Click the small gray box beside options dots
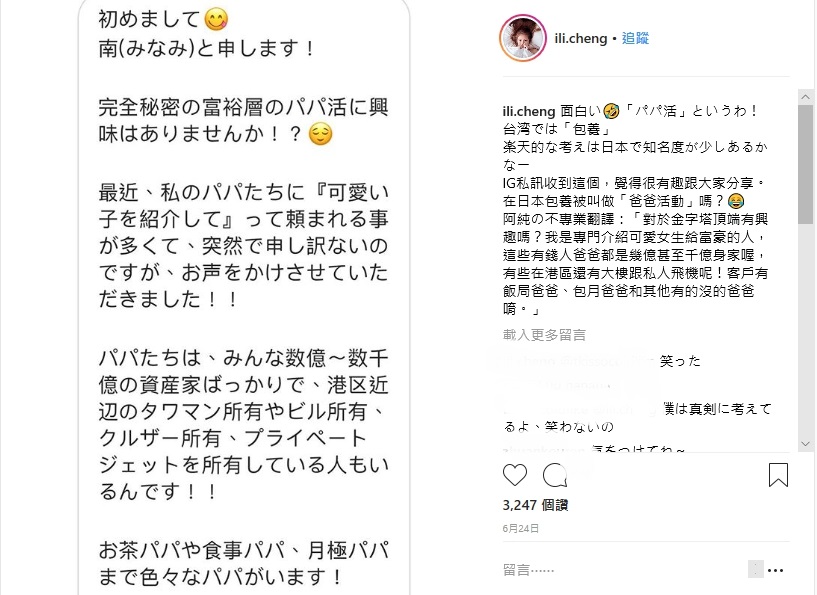The height and width of the screenshot is (595, 817). [x=756, y=569]
